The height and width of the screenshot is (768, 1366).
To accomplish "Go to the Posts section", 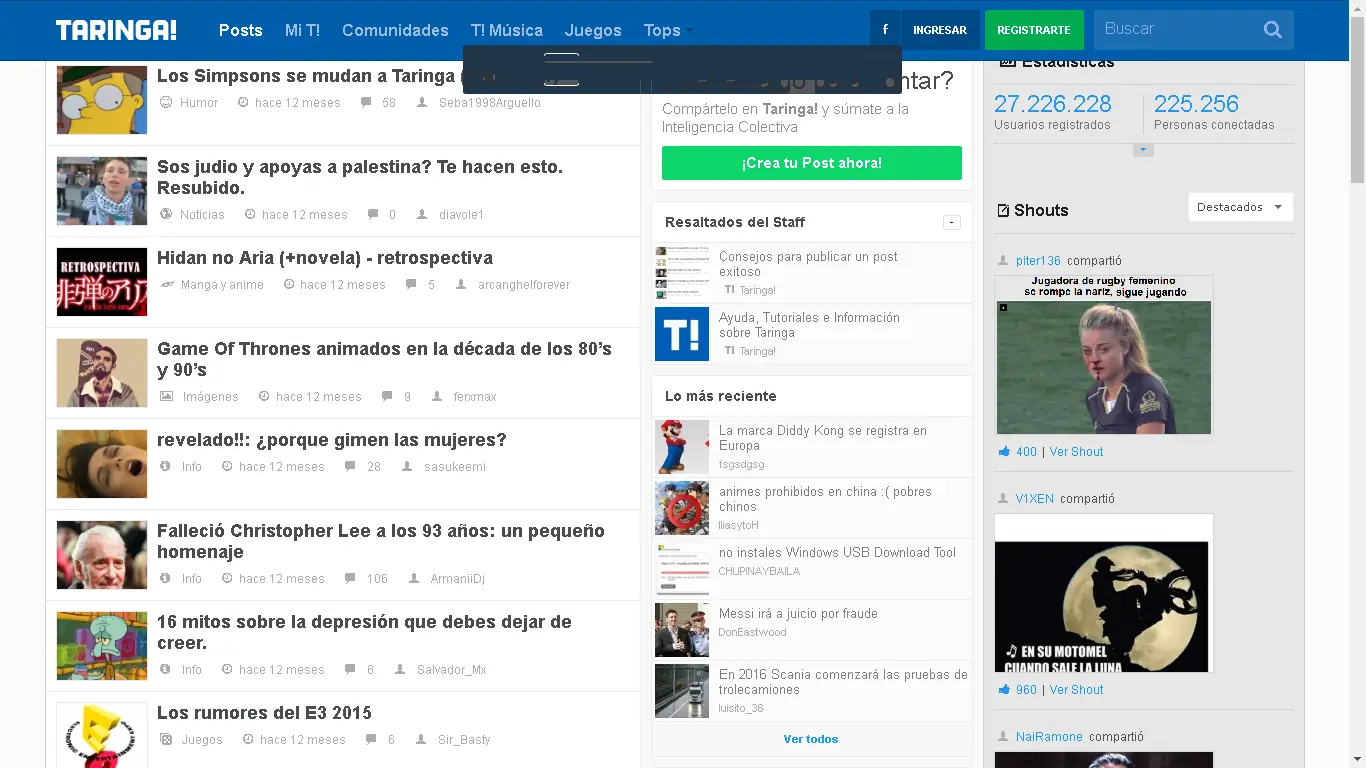I will pos(241,30).
